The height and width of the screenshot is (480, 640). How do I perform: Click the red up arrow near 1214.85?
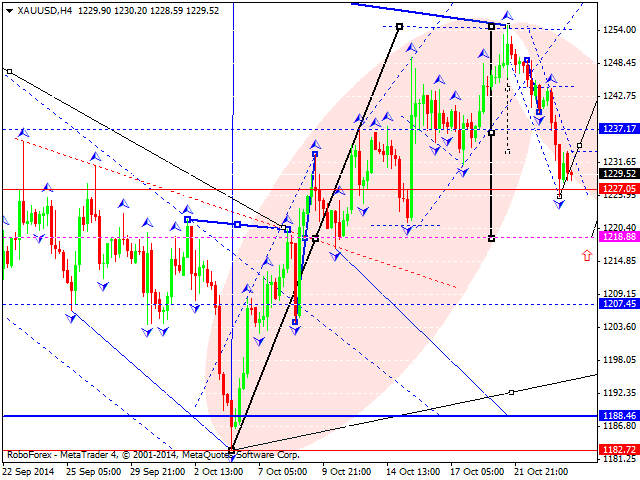click(587, 256)
